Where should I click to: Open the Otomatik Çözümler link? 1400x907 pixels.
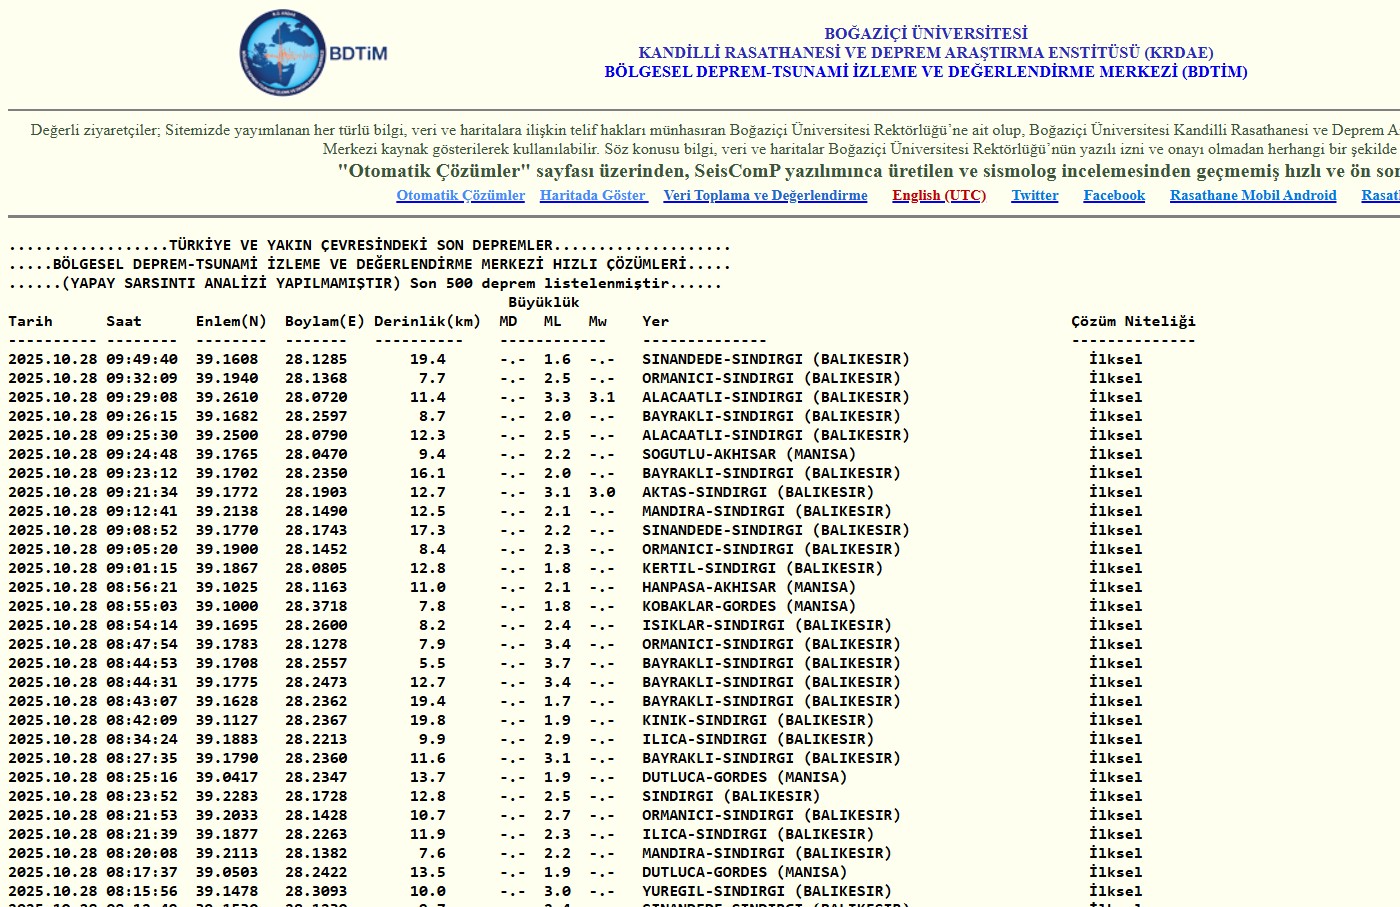pos(460,195)
